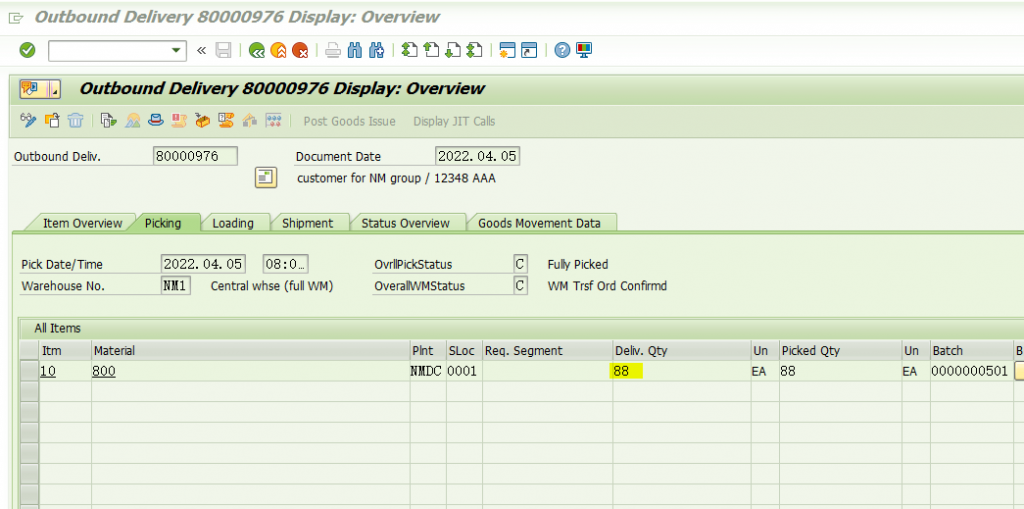This screenshot has height=509, width=1024.
Task: Click the Pack box icon
Action: pyautogui.click(x=202, y=121)
